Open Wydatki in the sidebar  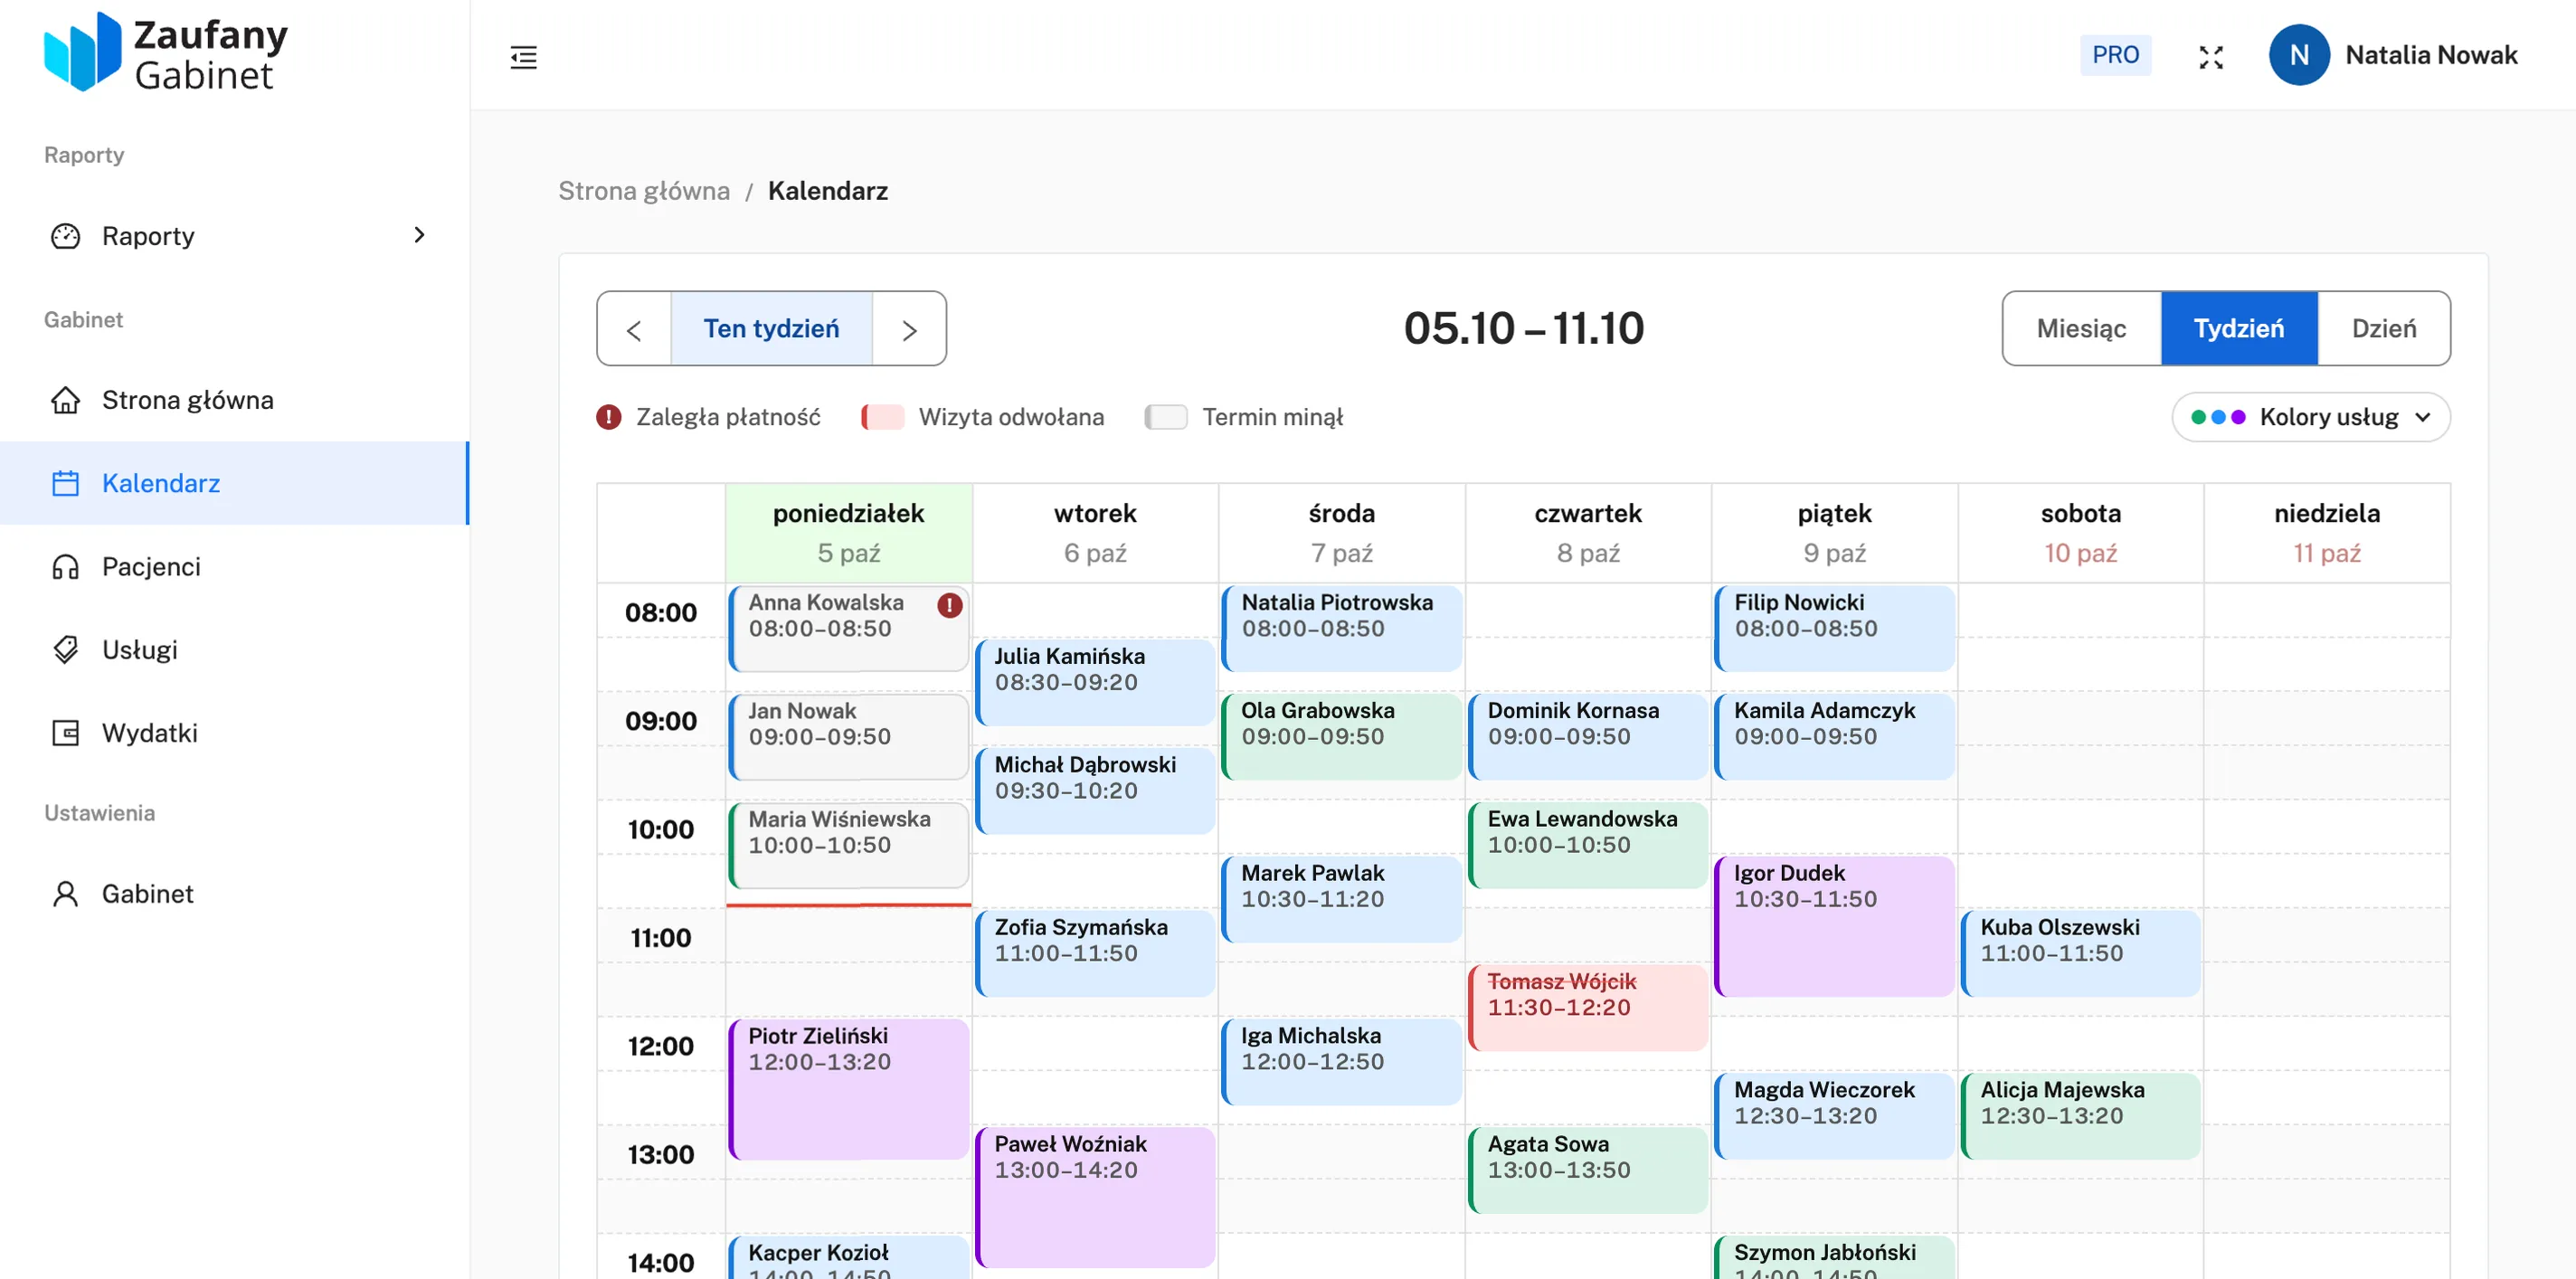click(x=234, y=733)
